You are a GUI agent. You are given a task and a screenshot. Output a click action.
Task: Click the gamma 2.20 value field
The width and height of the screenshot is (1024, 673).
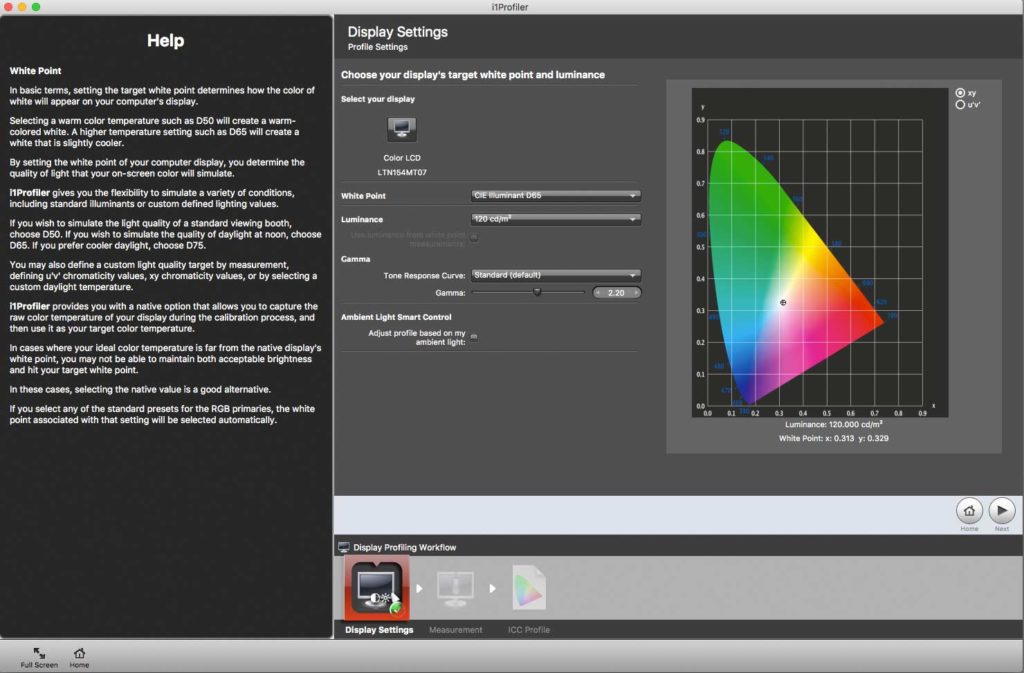(616, 293)
